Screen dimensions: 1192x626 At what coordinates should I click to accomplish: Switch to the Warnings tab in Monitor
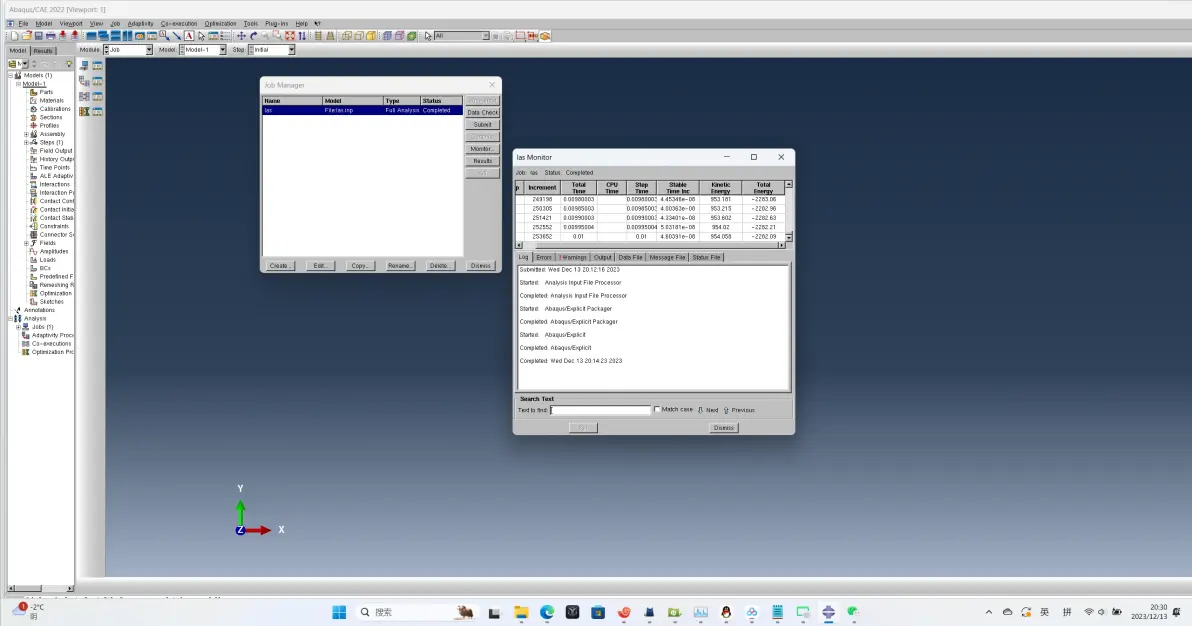click(573, 257)
